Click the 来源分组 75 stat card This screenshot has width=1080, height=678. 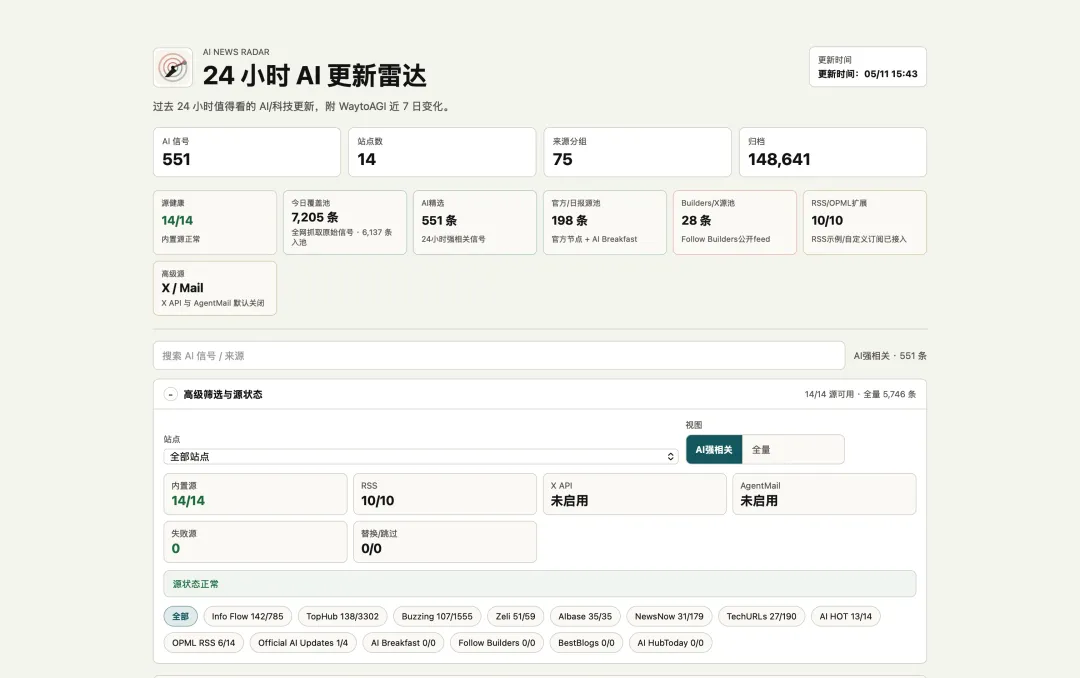(x=637, y=152)
